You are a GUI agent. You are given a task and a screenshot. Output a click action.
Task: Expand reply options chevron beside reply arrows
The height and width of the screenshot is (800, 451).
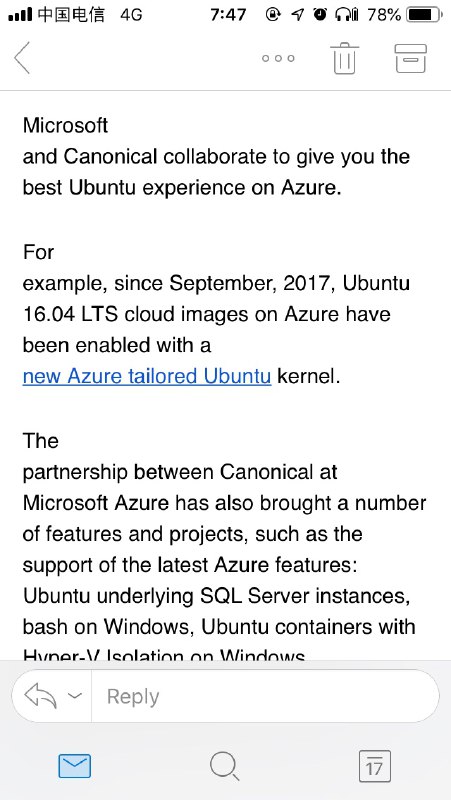click(75, 696)
